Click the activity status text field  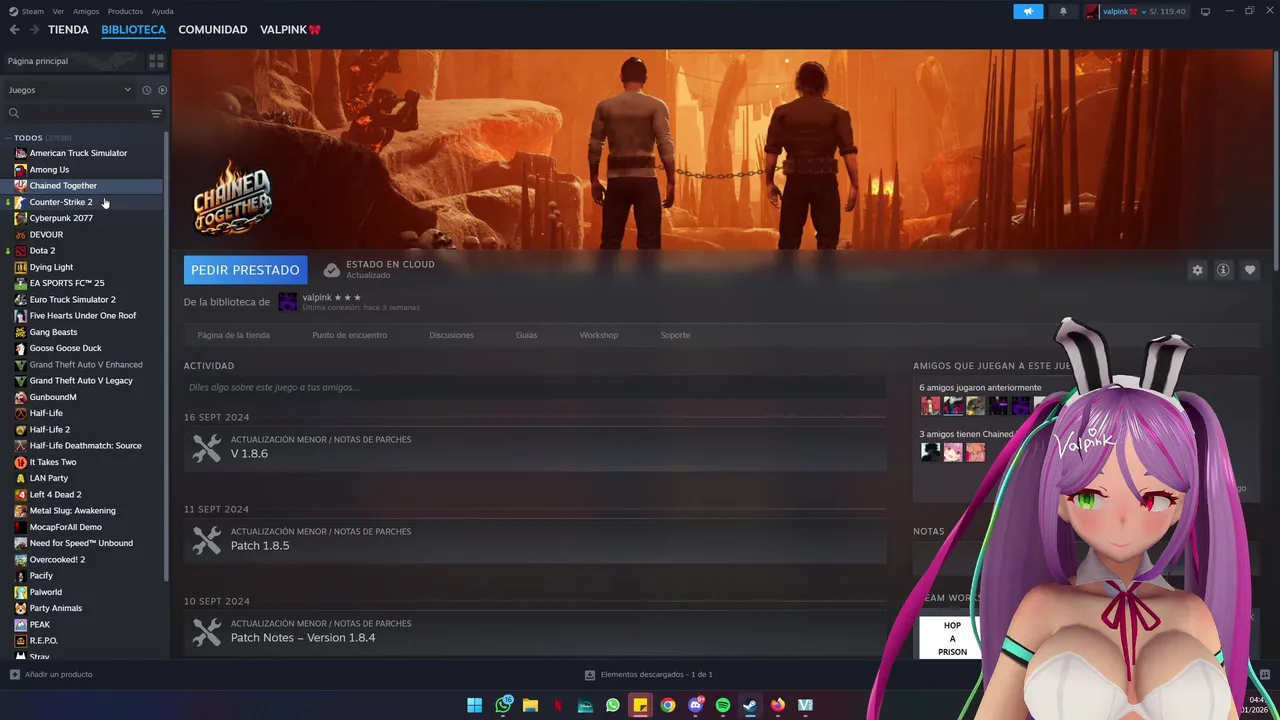pyautogui.click(x=535, y=387)
